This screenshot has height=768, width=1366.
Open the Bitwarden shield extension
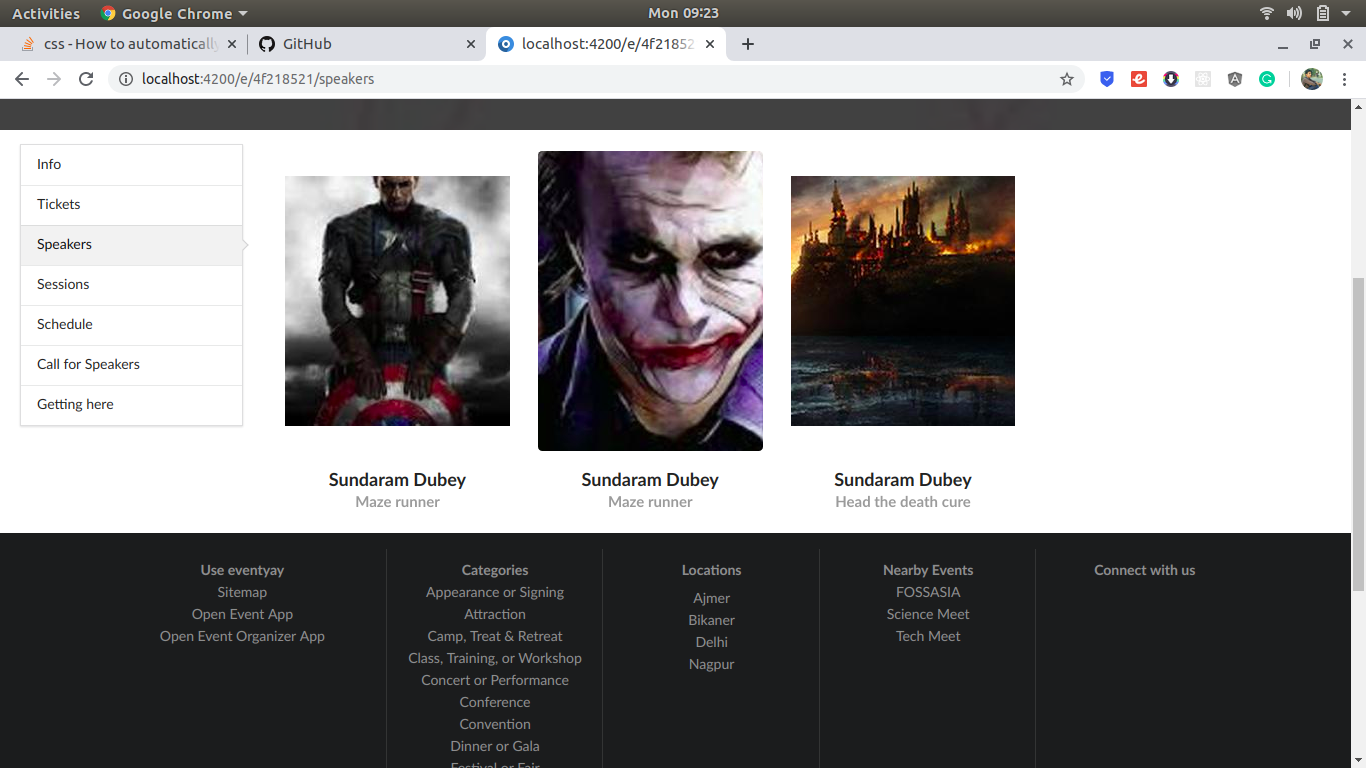(1107, 79)
